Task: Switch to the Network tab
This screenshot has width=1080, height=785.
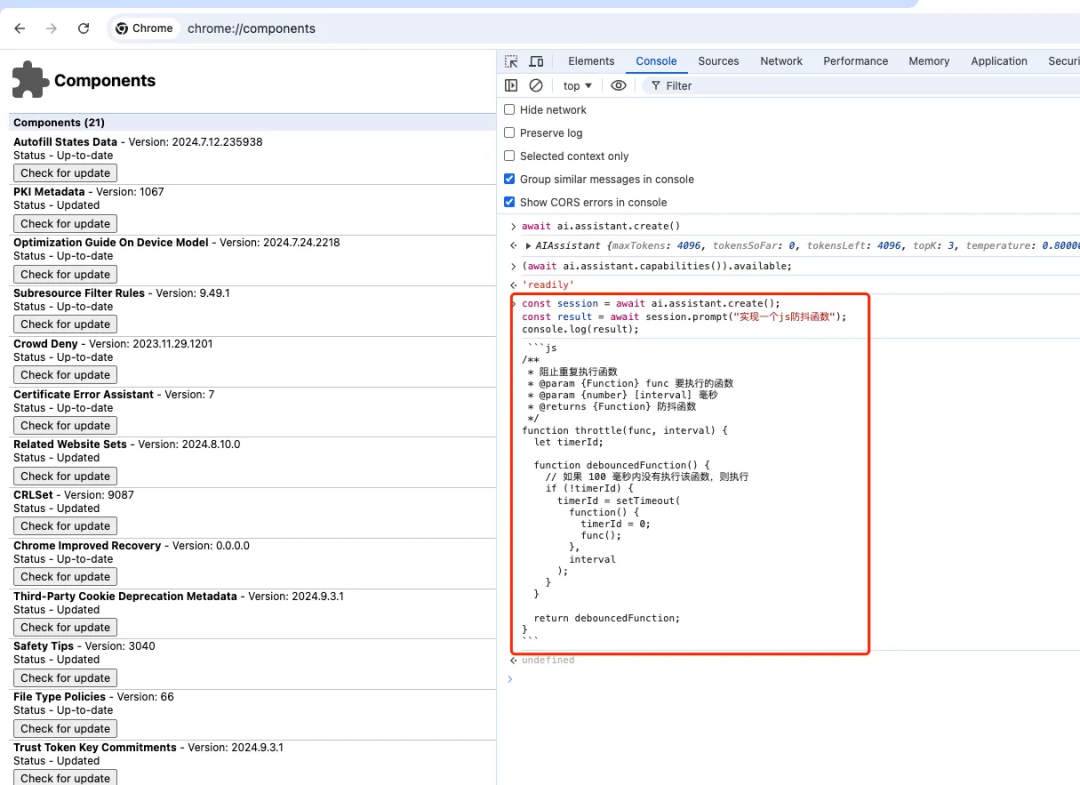Action: tap(781, 61)
